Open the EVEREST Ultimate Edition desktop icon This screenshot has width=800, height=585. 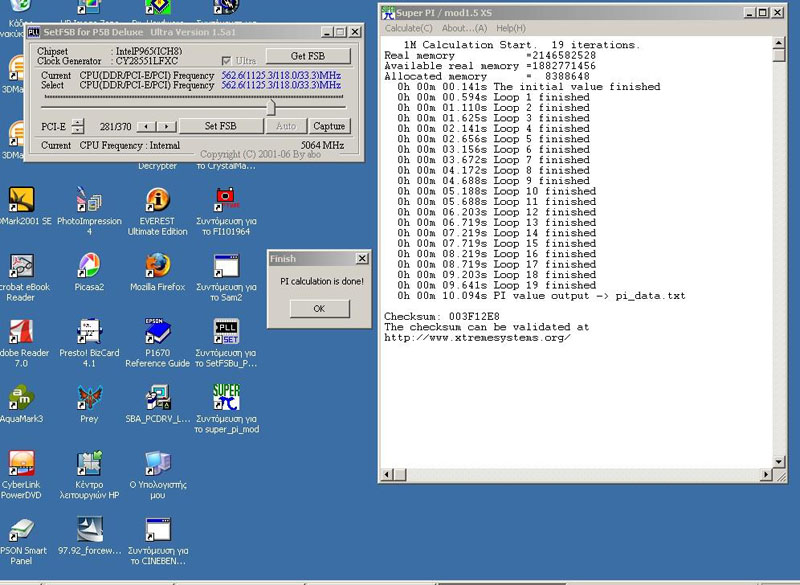(x=157, y=201)
